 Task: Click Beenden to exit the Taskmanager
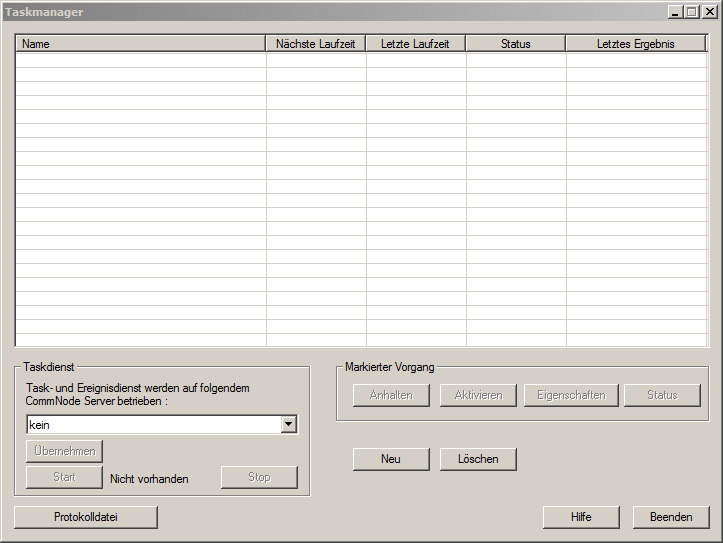point(671,517)
